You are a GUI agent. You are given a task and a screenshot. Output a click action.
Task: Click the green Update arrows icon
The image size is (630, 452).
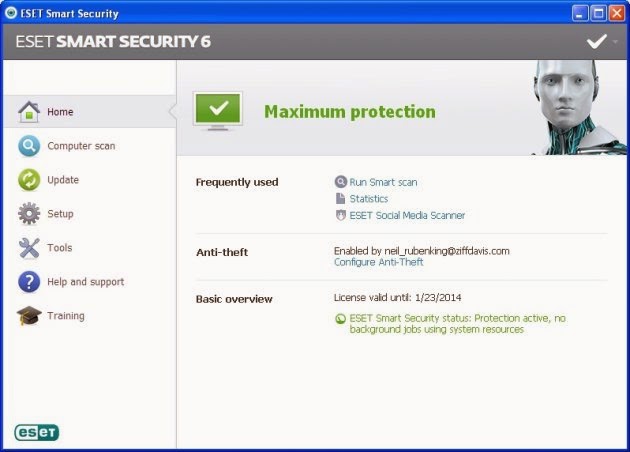(x=29, y=180)
